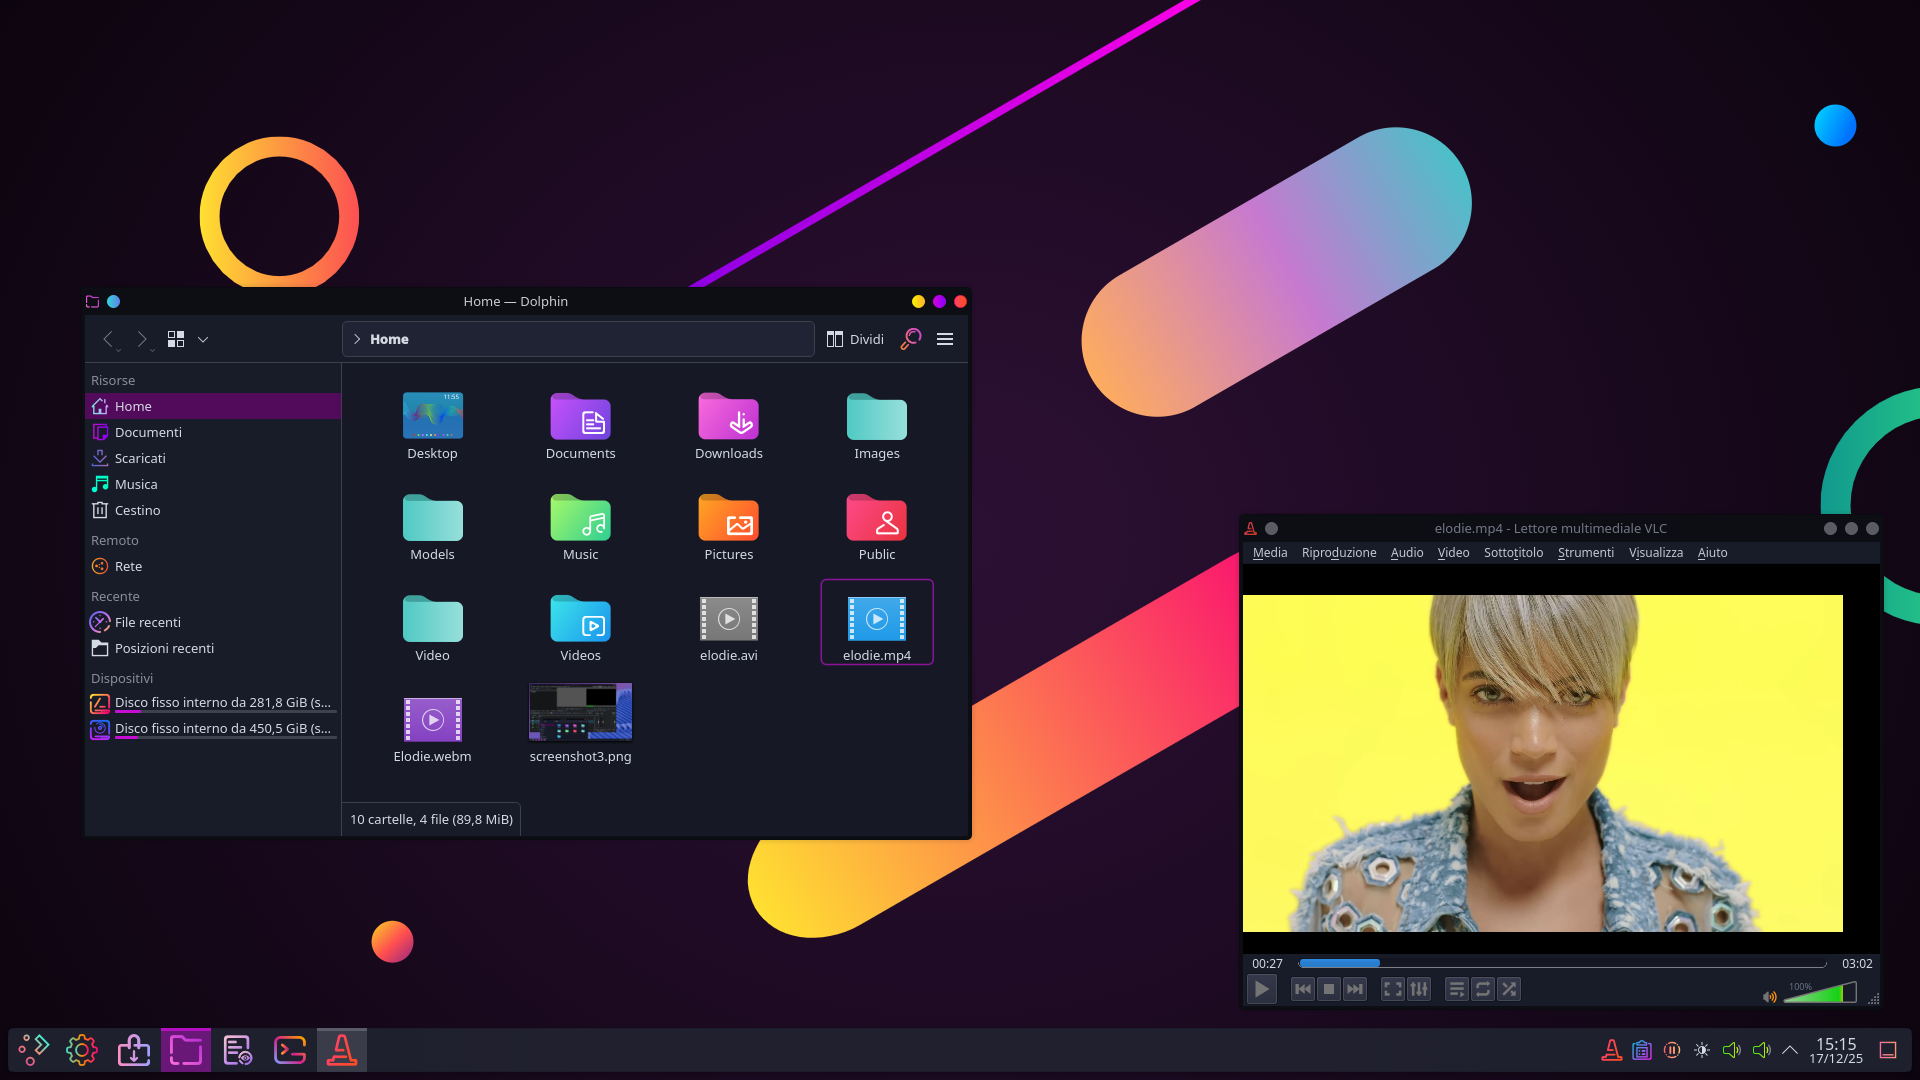Expand the Home breadcrumb chevron

pyautogui.click(x=357, y=339)
